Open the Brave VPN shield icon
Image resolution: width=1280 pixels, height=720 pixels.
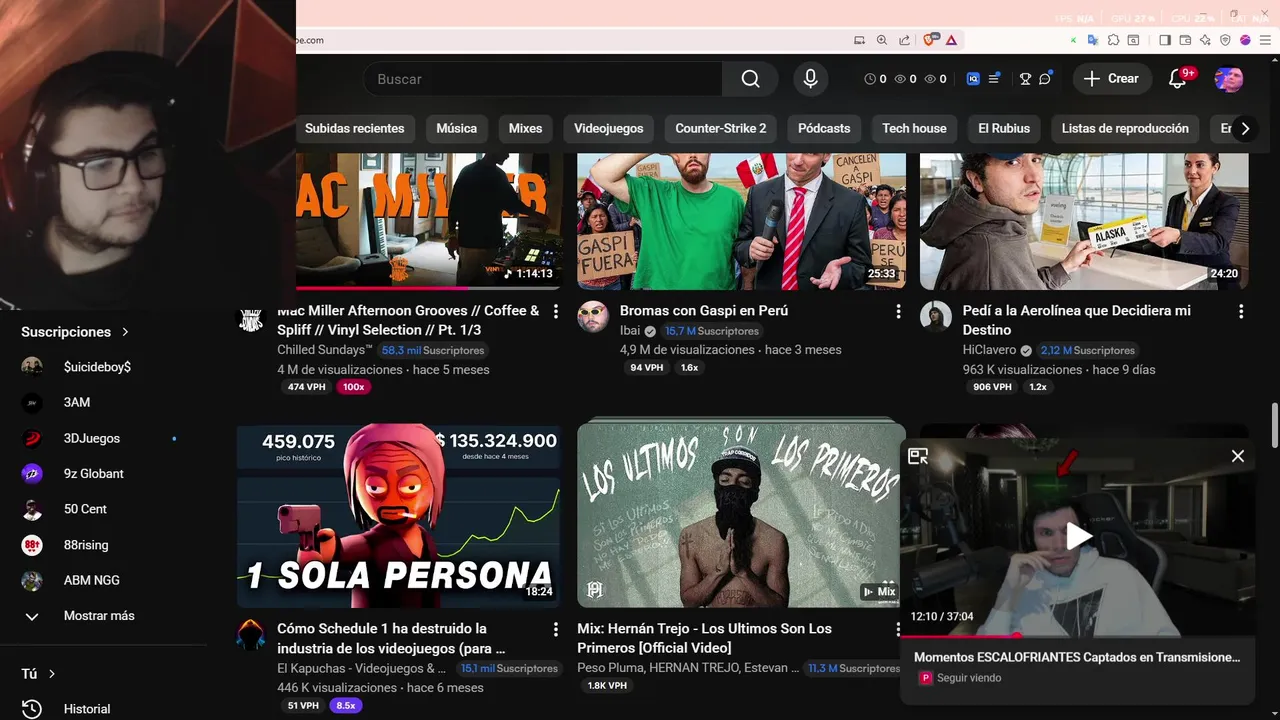click(x=1225, y=40)
